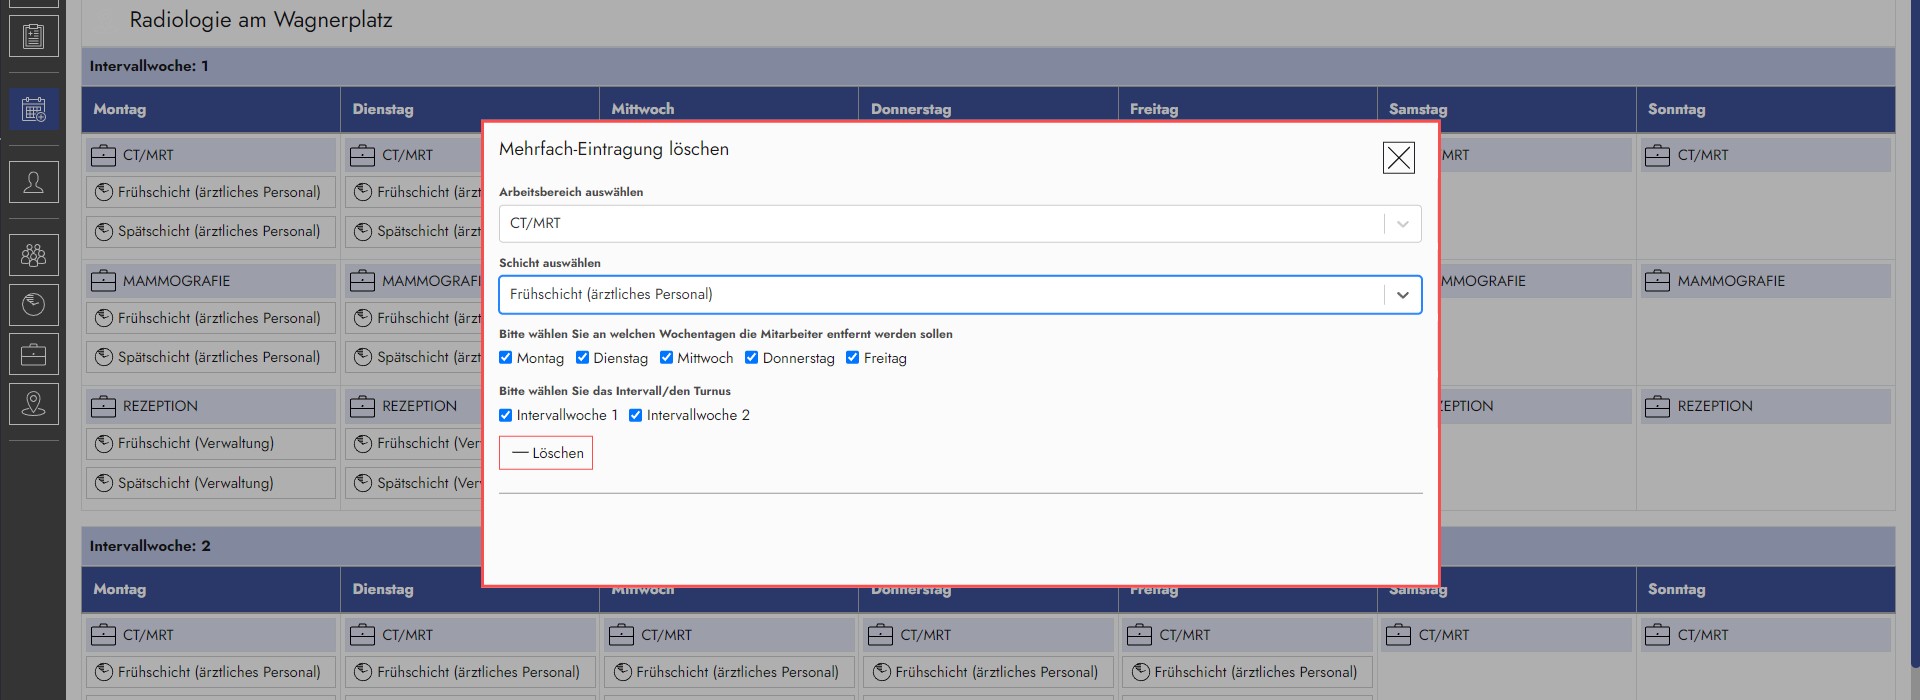Click the REZEPTION briefcase icon under Montag
Screen dimensions: 1920x700
click(x=104, y=406)
